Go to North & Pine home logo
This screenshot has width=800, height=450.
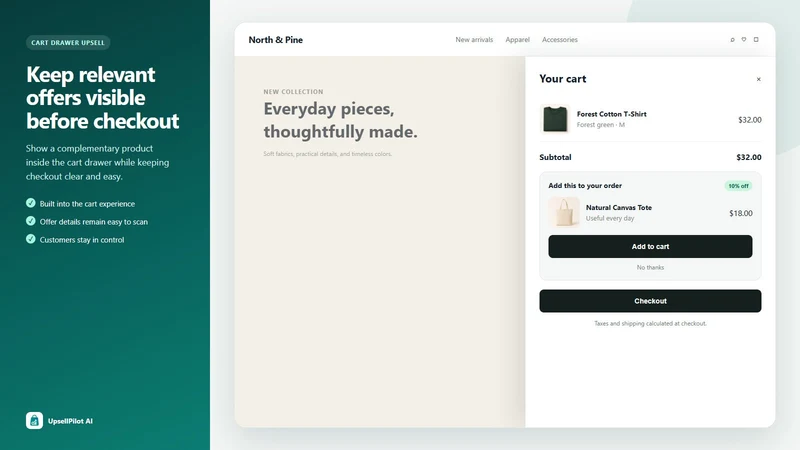tap(276, 40)
